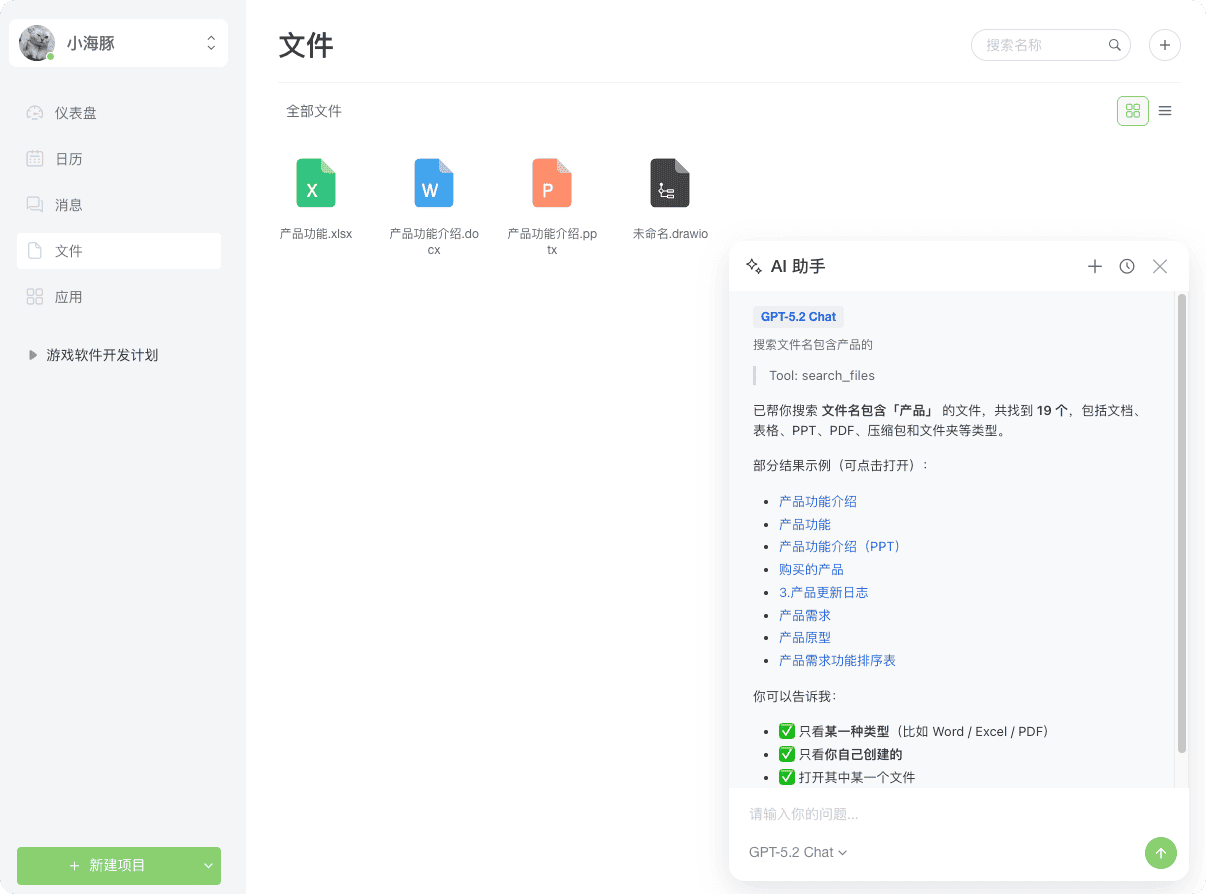Screen dimensions: 1206x894
Task: Select the 文件 files sidebar item
Action: pos(119,251)
